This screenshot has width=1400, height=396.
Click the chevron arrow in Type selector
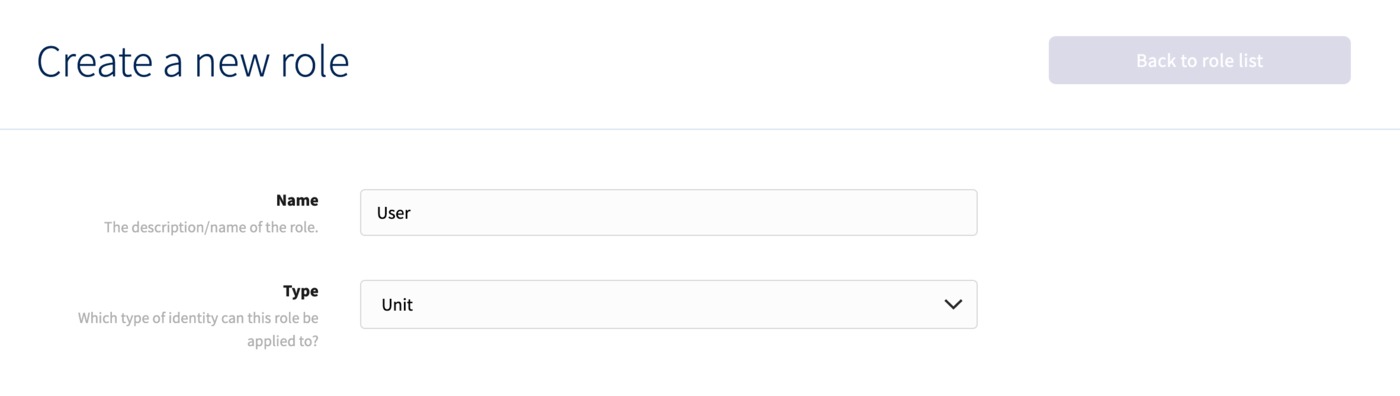(x=952, y=304)
